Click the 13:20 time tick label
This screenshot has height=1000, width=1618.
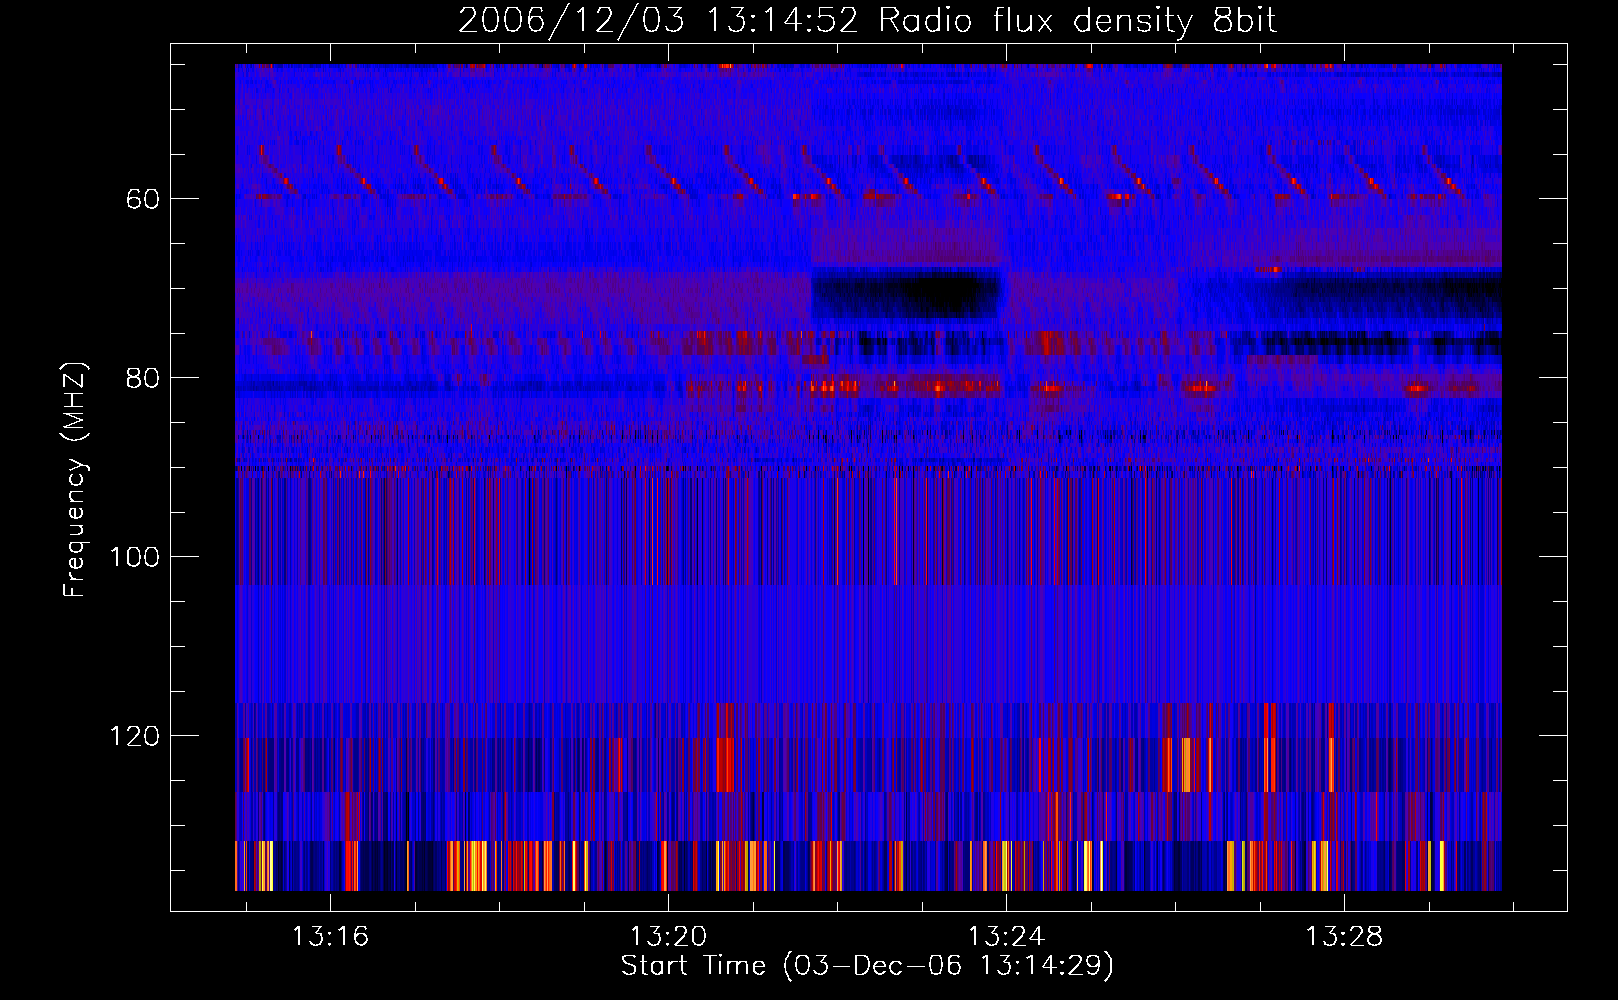pyautogui.click(x=668, y=937)
